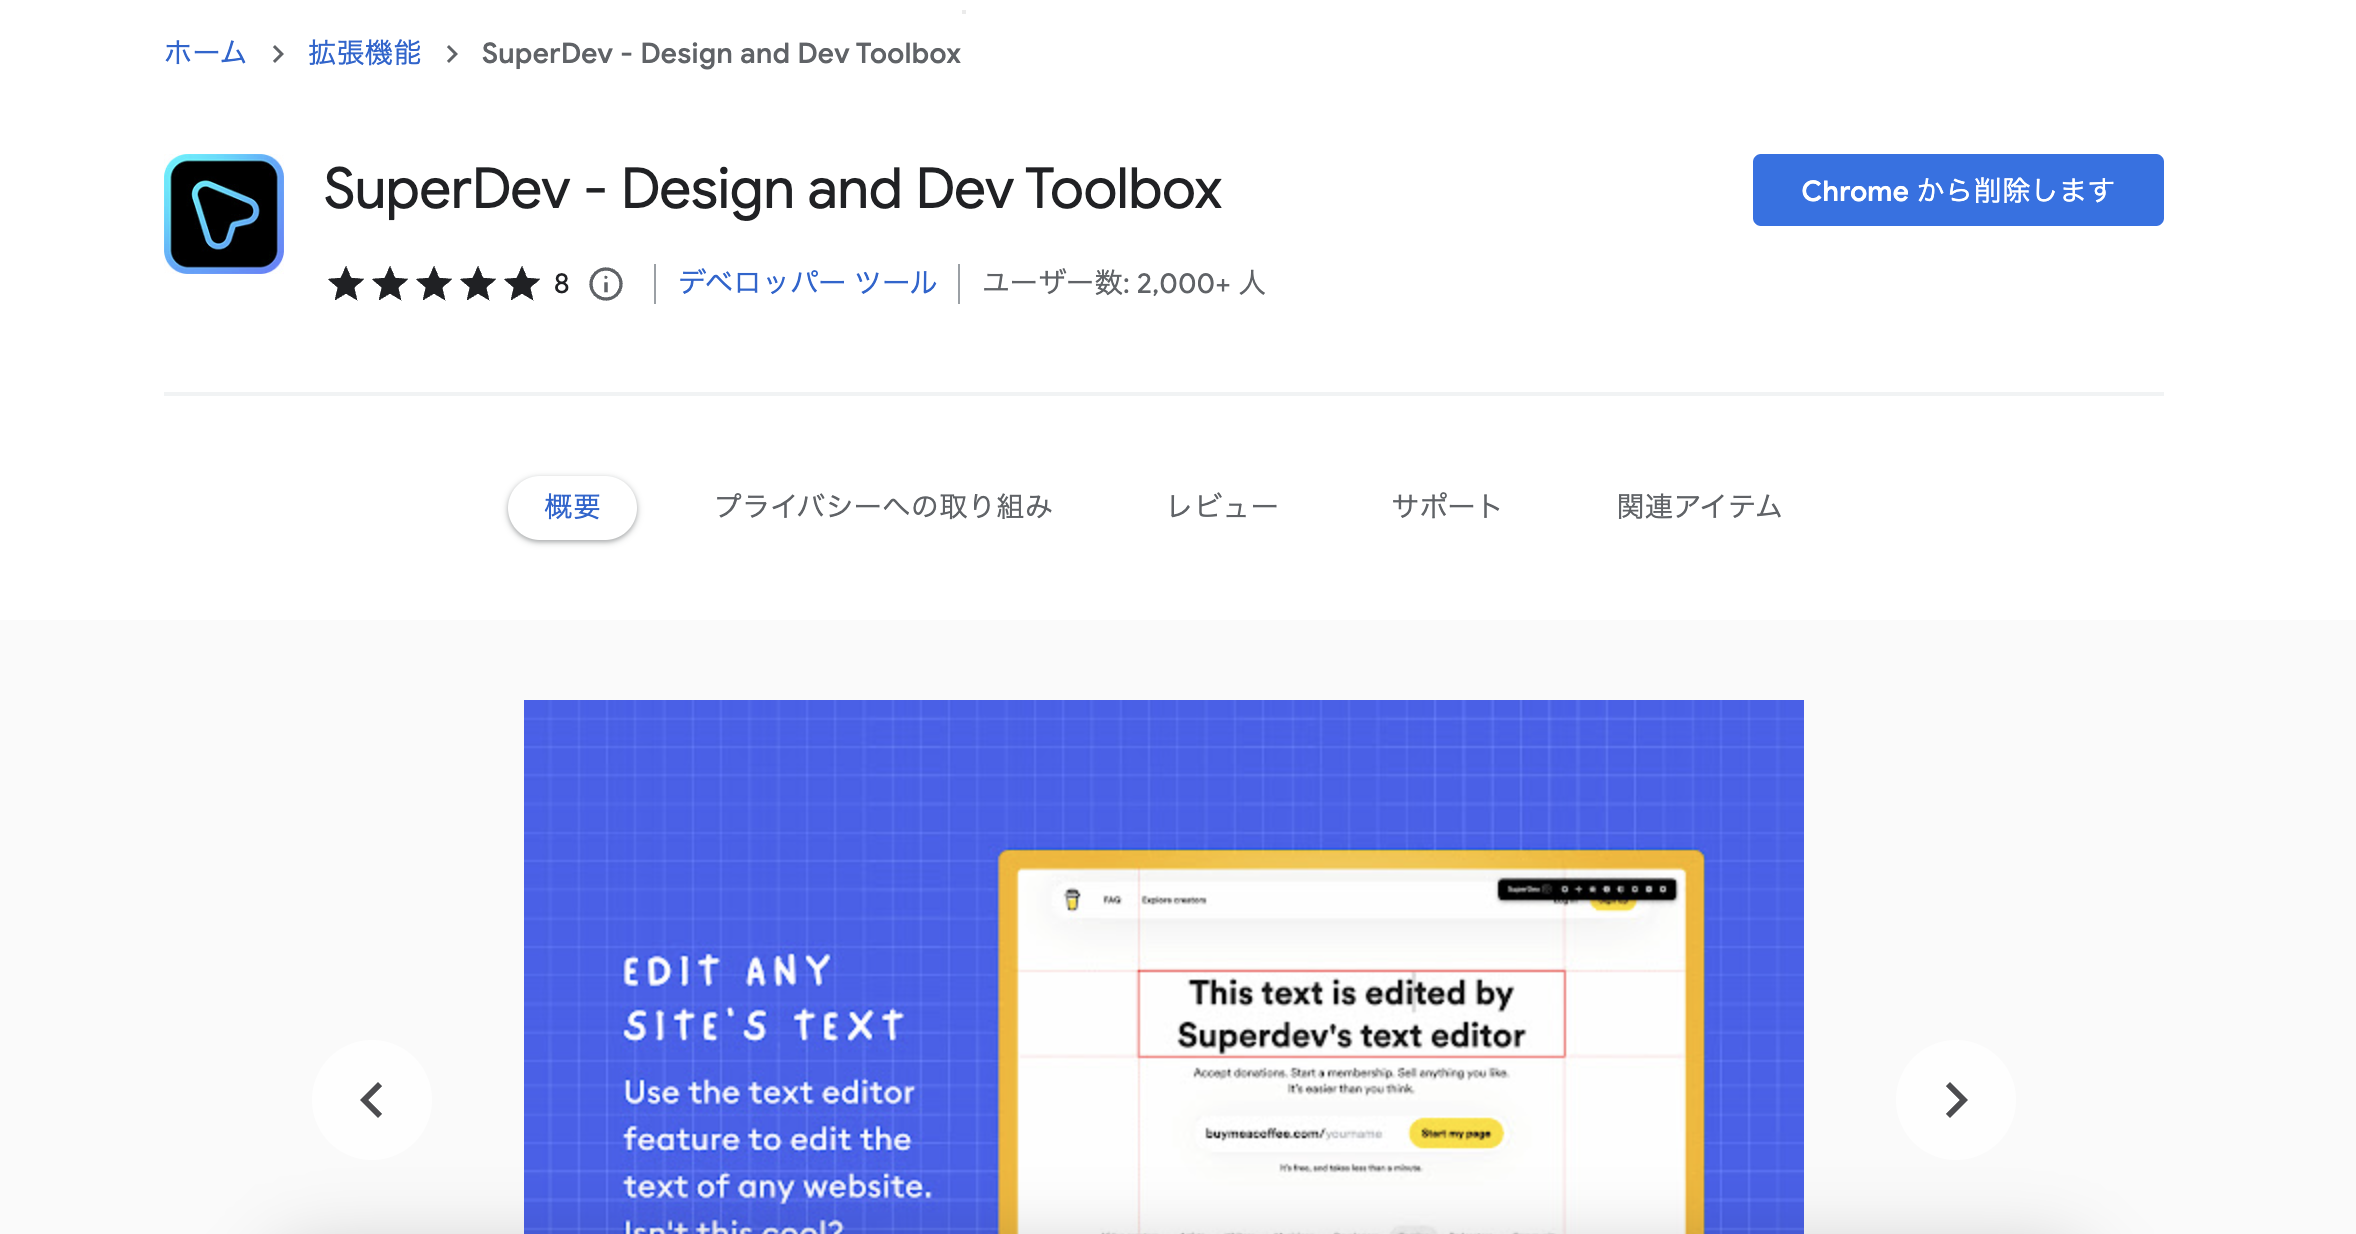The width and height of the screenshot is (2356, 1234).
Task: Click the SuperDev breadcrumb current page text
Action: (721, 53)
